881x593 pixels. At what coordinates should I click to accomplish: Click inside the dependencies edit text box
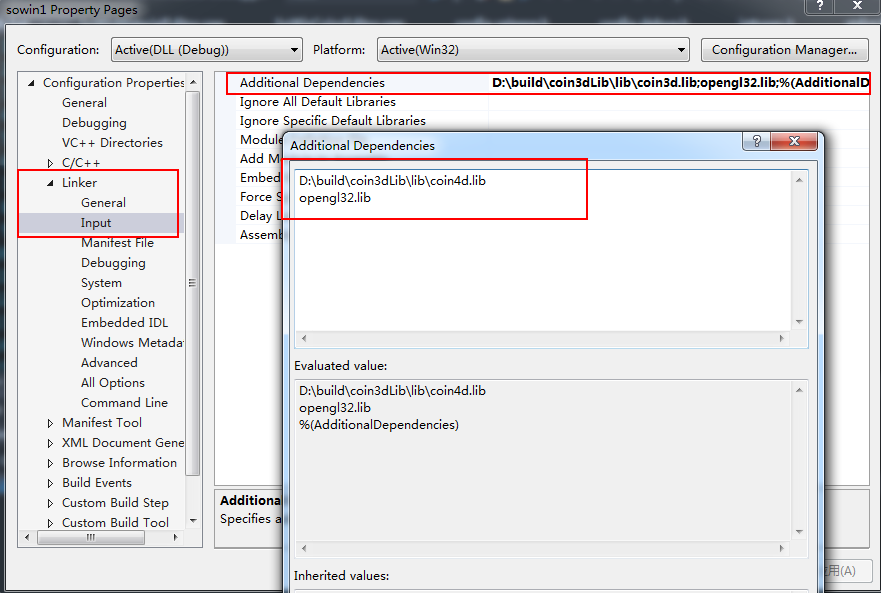[x=540, y=260]
